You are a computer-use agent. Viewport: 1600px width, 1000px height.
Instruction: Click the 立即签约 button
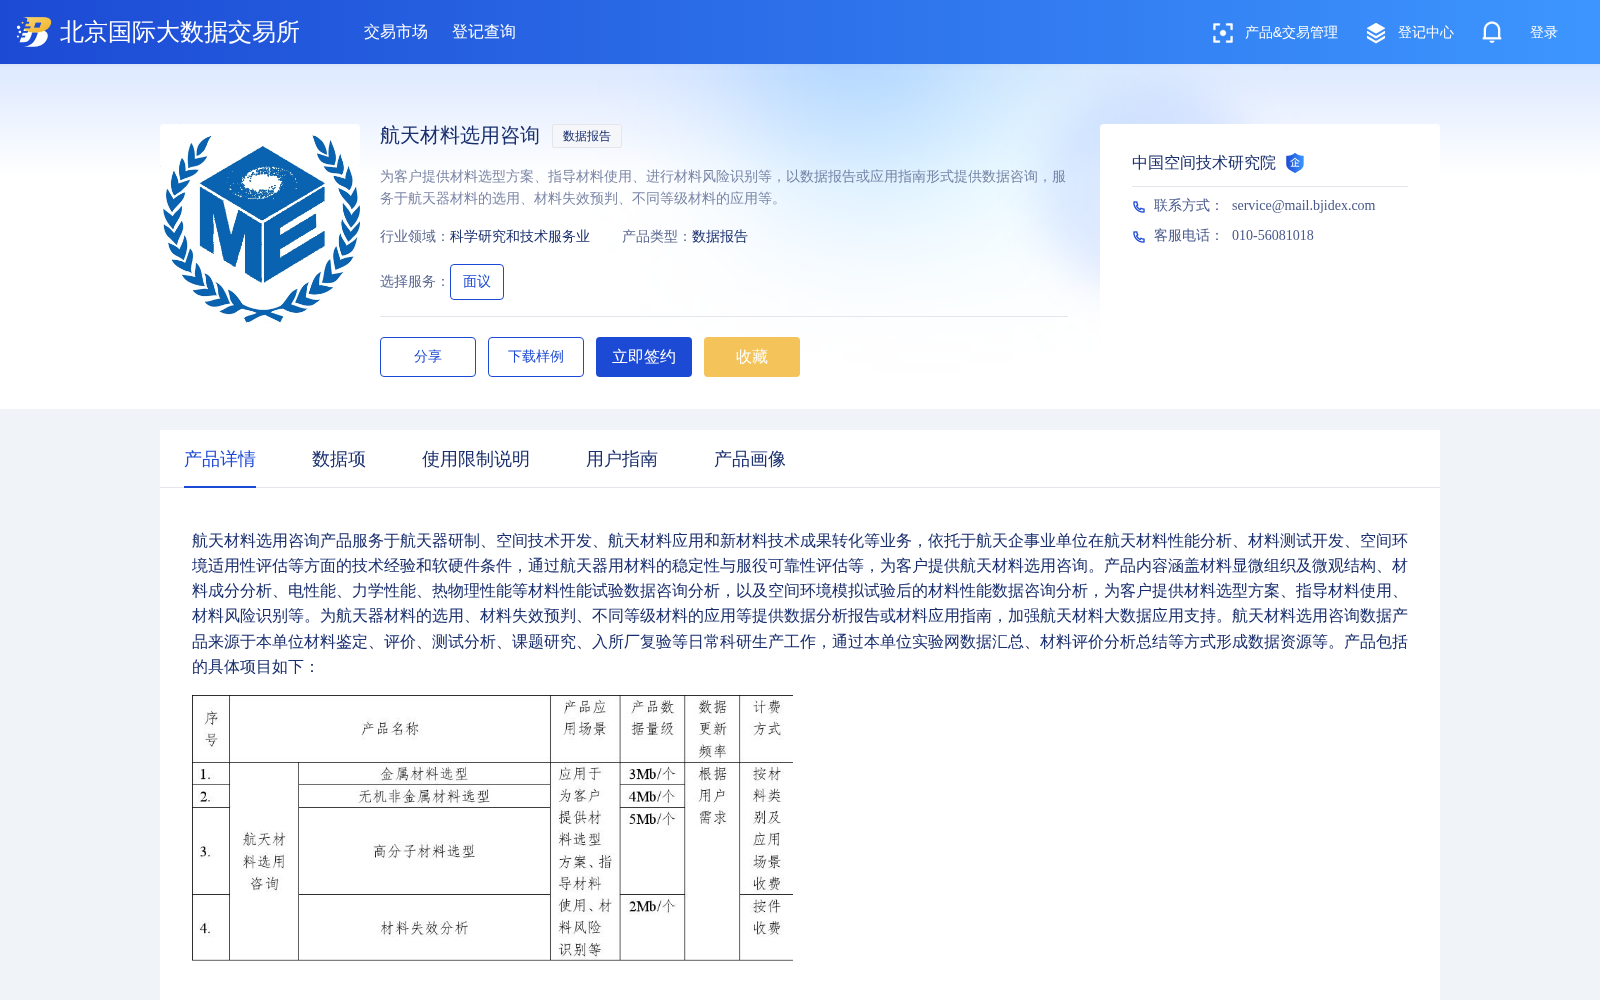(644, 357)
